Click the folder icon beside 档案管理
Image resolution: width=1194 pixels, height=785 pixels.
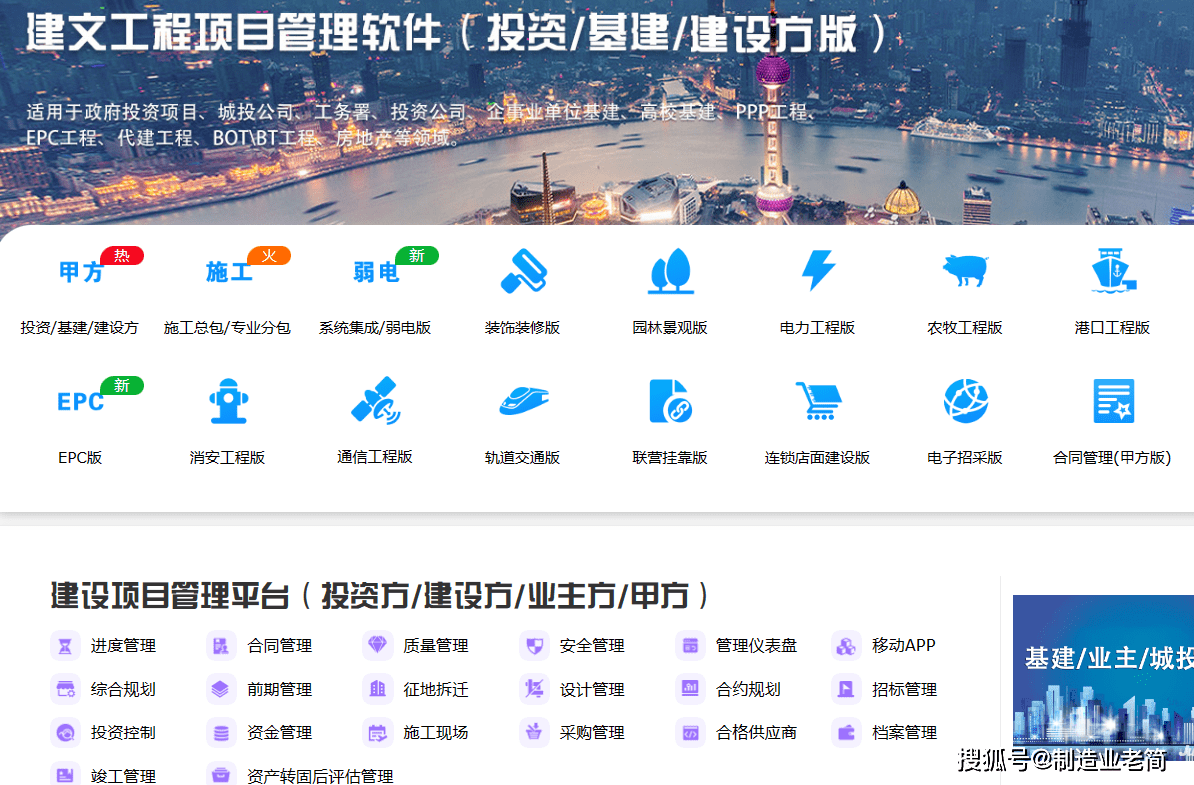(x=846, y=732)
